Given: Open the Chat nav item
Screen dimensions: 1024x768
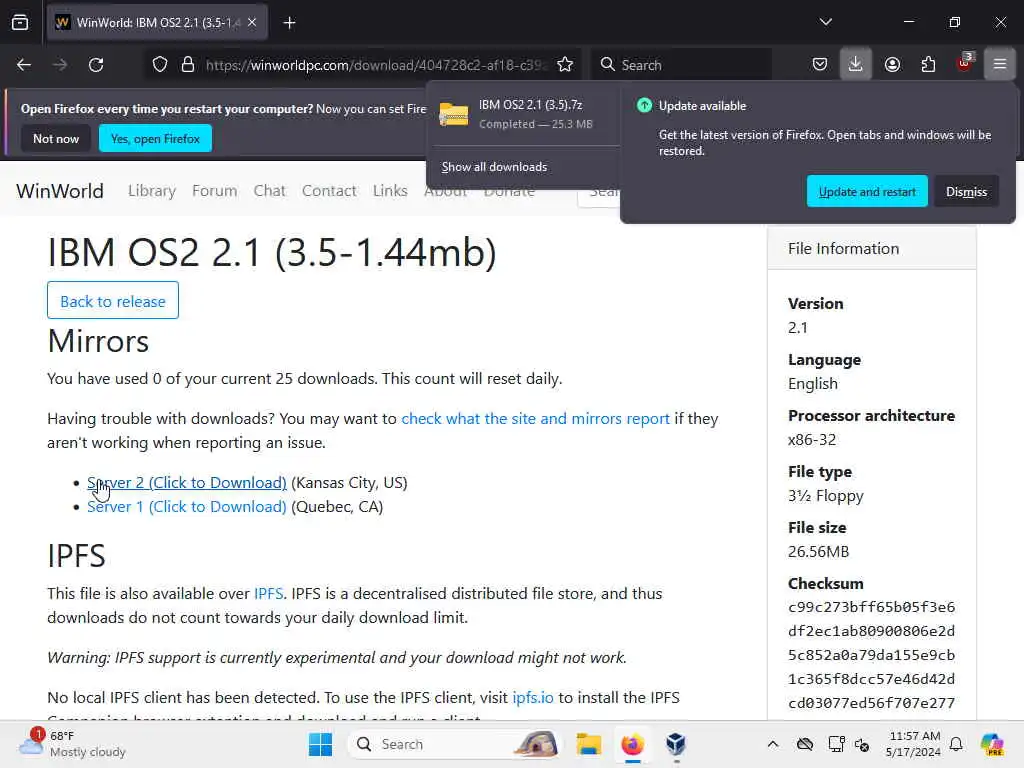Looking at the screenshot, I should [x=270, y=191].
